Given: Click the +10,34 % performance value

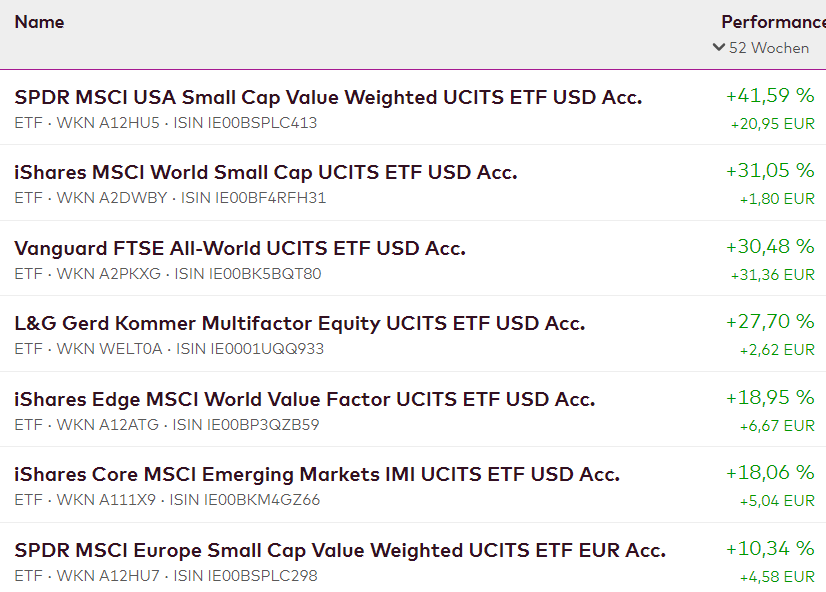Looking at the screenshot, I should pos(770,549).
